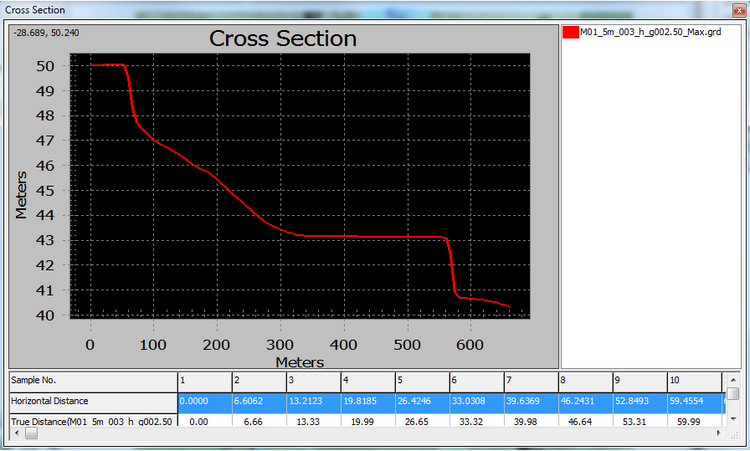Click sample column header 5
This screenshot has width=750, height=451.
tap(420, 381)
